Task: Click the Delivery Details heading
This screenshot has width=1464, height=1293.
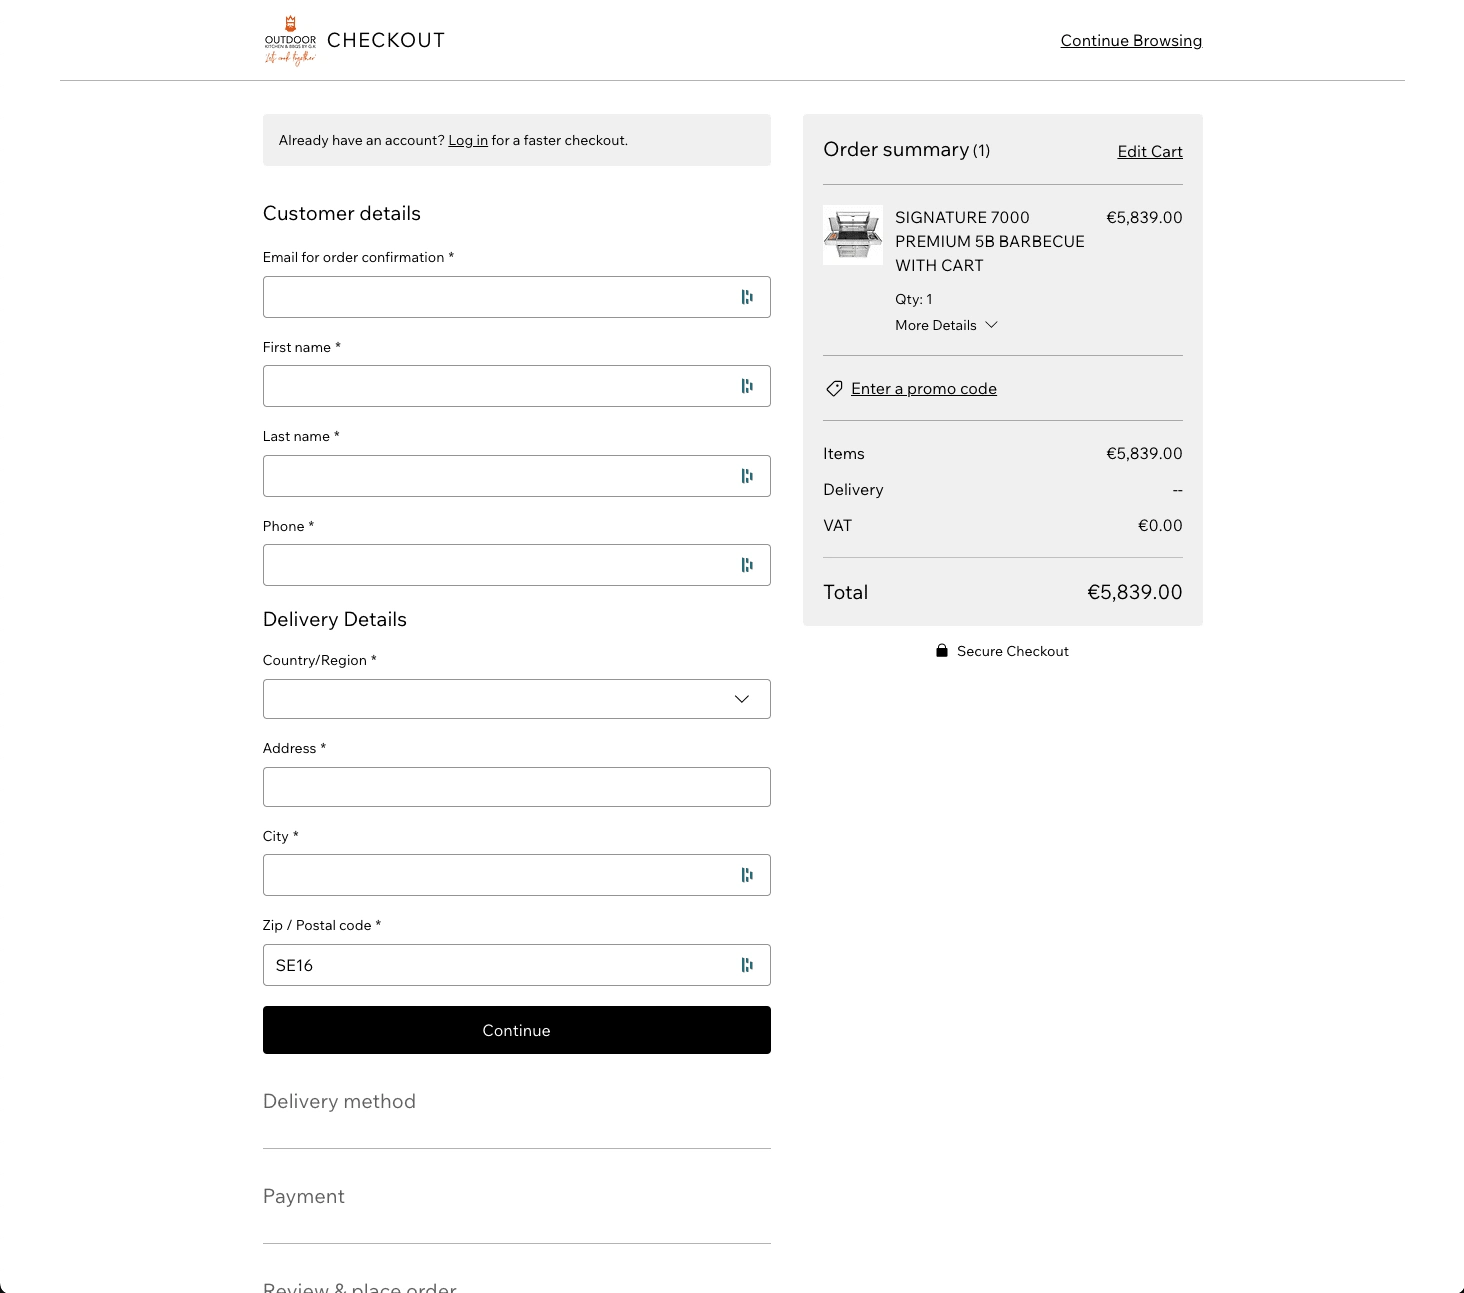Action: [335, 619]
